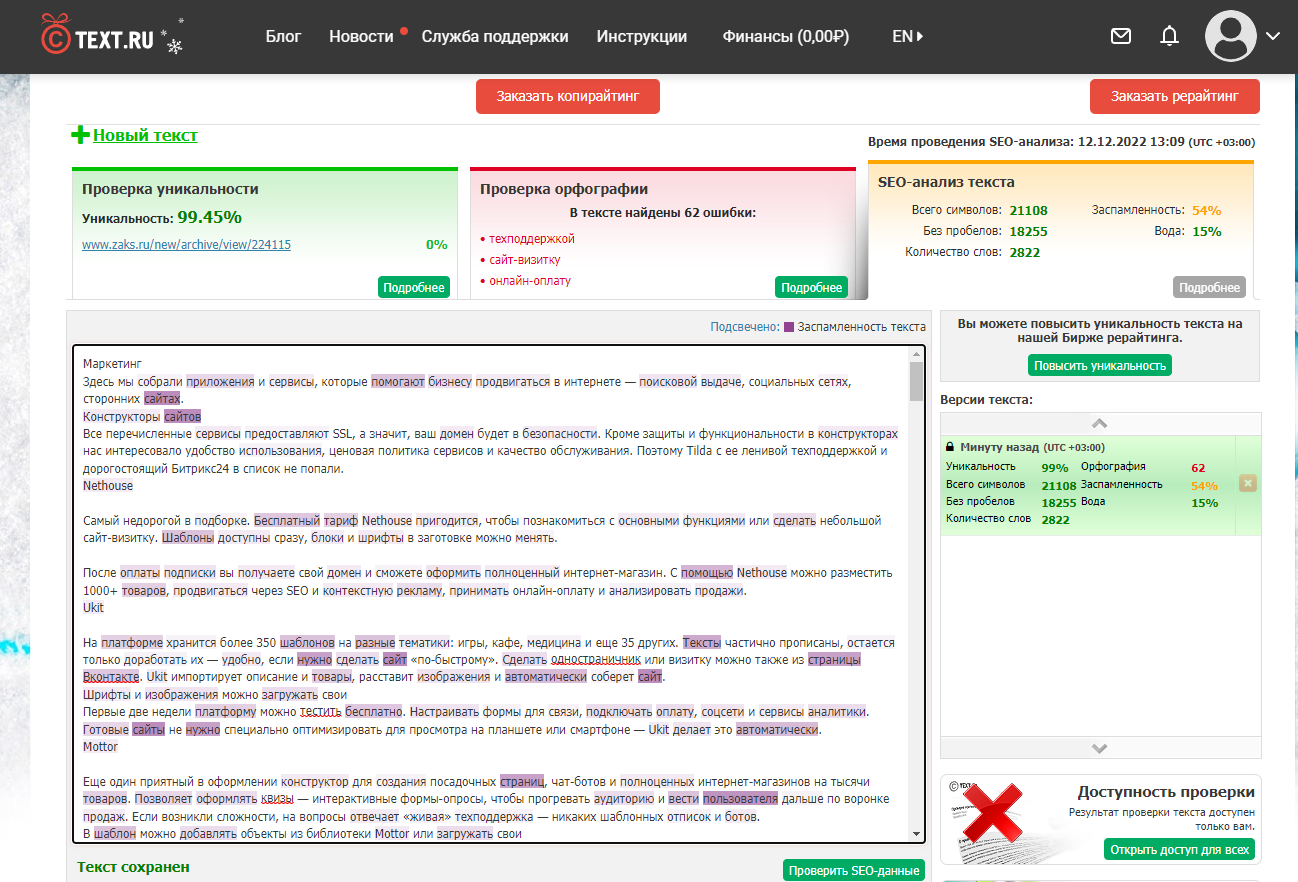Viewport: 1298px width, 882px height.
Task: Click the Вода 15% value in SEO panel
Action: coord(1206,231)
